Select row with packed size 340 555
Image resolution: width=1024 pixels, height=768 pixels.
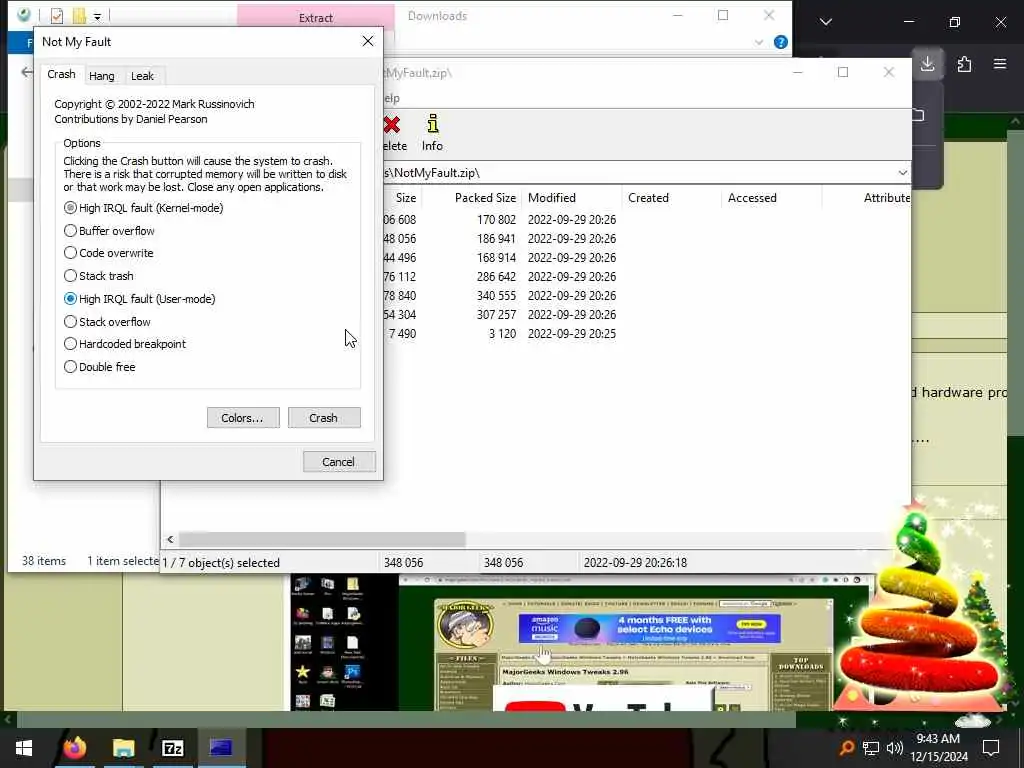[x=647, y=295]
